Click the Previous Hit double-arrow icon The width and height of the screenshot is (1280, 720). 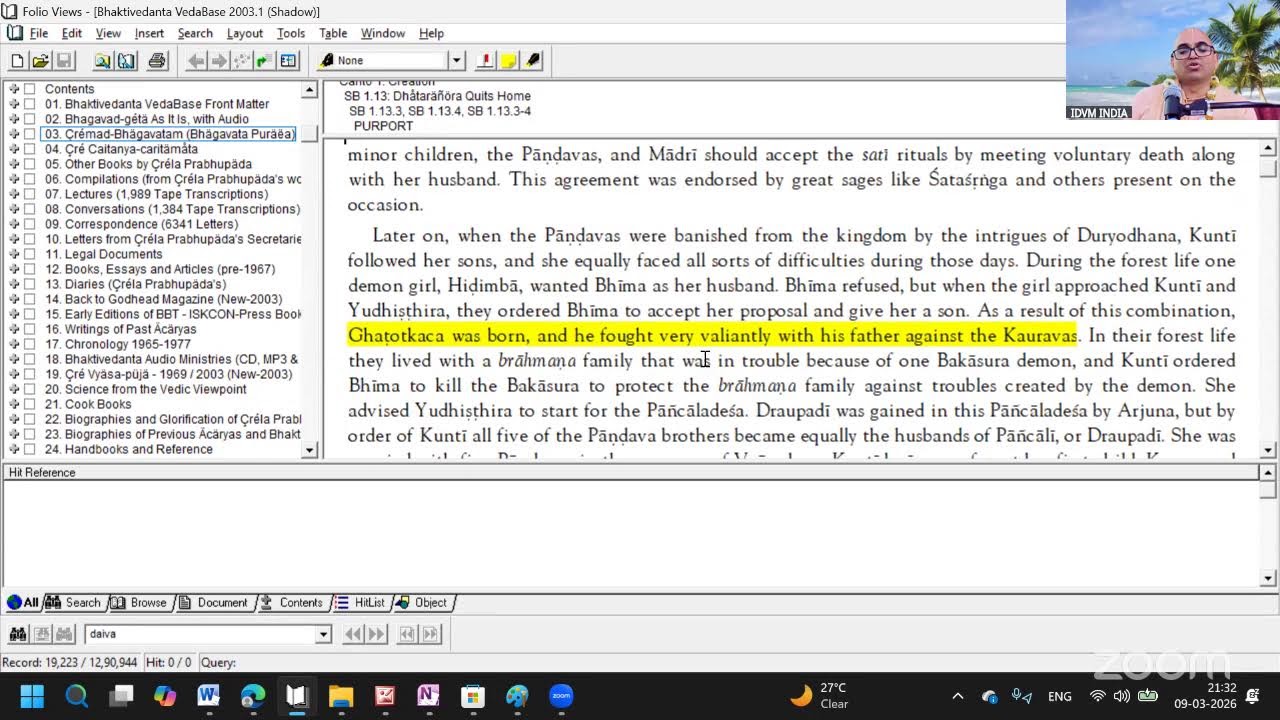[353, 634]
